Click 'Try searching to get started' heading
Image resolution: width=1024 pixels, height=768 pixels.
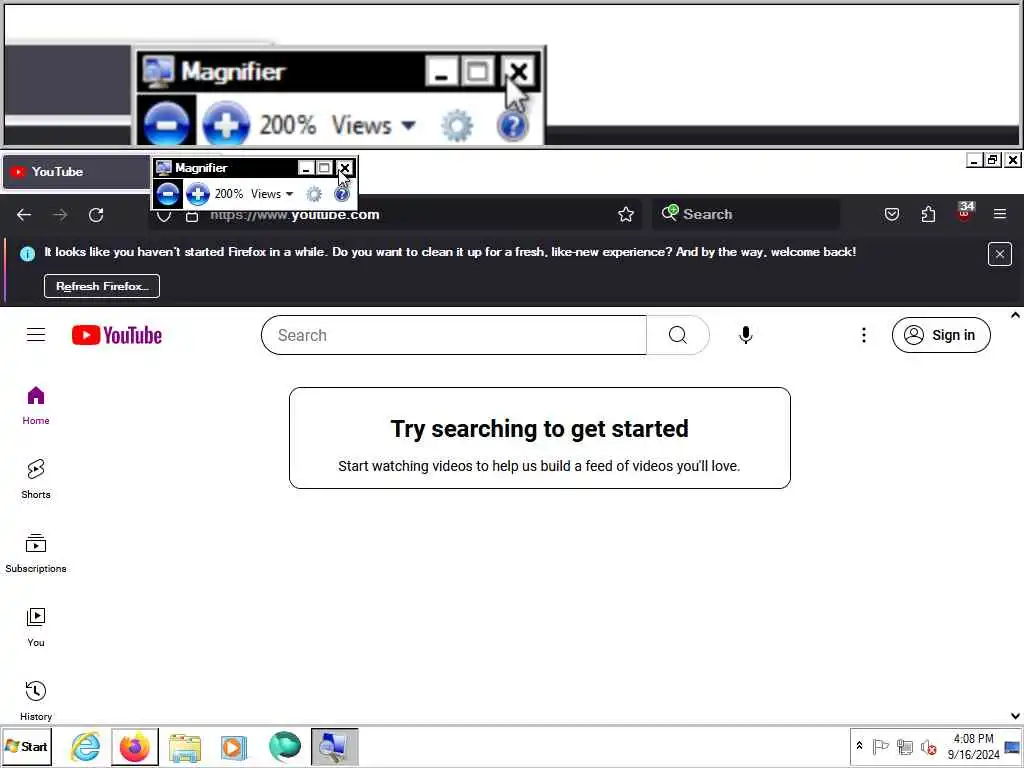[x=539, y=428]
